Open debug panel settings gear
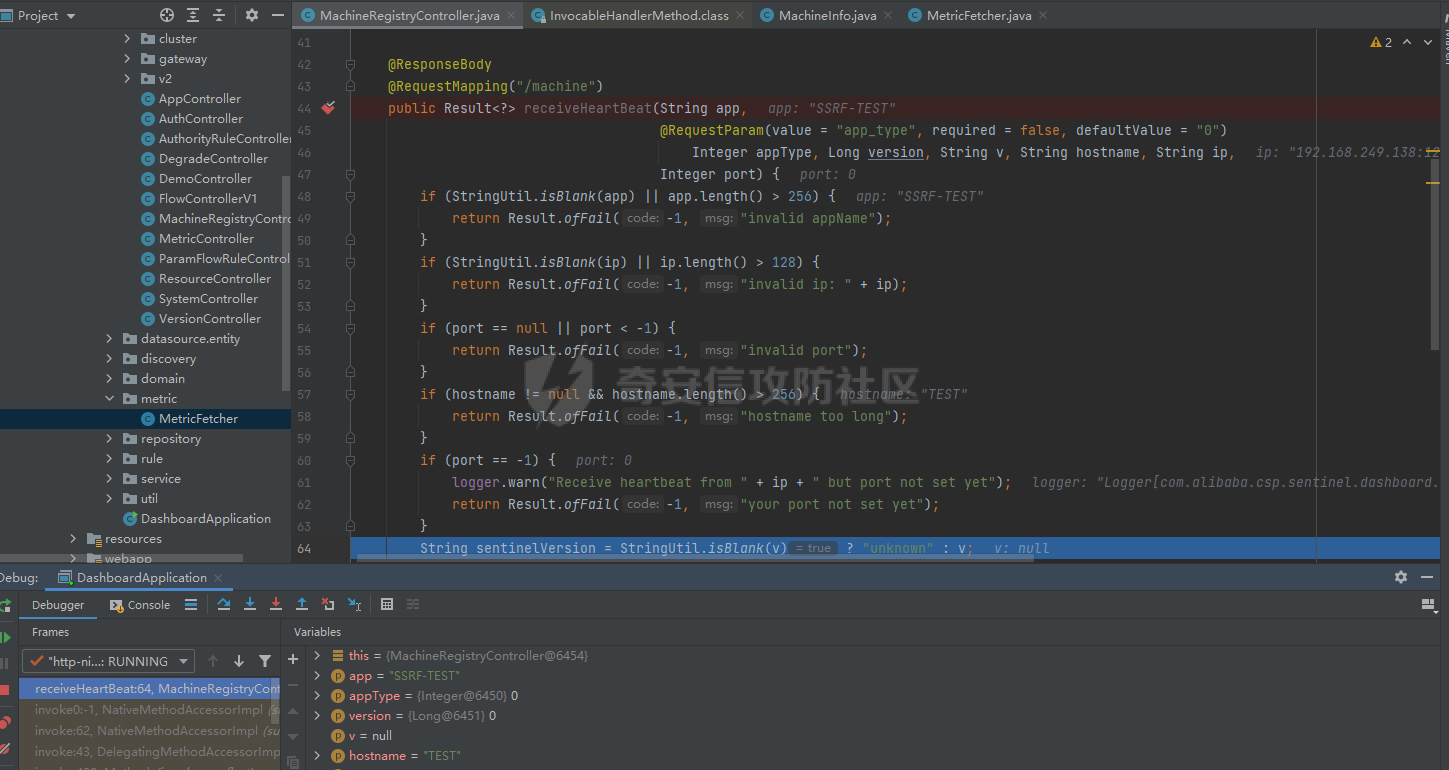This screenshot has height=770, width=1449. coord(1401,577)
